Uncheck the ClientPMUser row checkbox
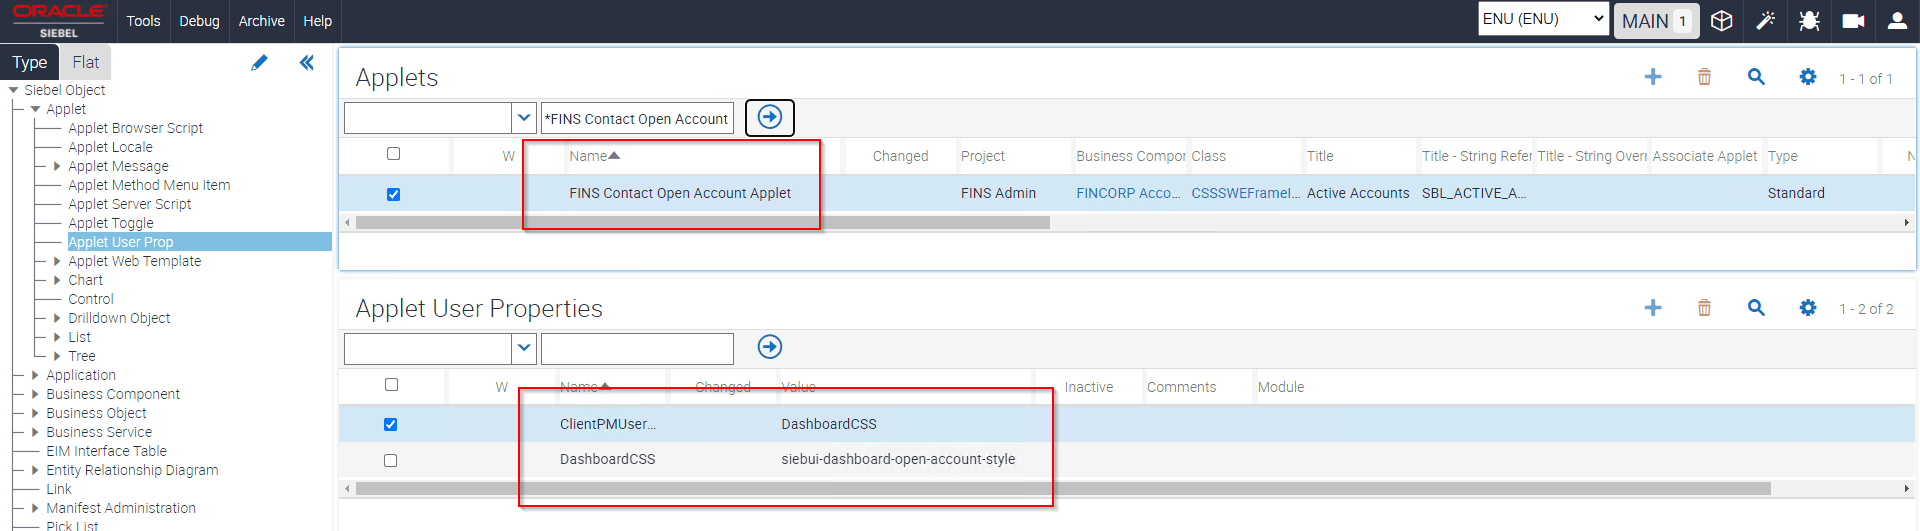The image size is (1920, 531). (390, 424)
